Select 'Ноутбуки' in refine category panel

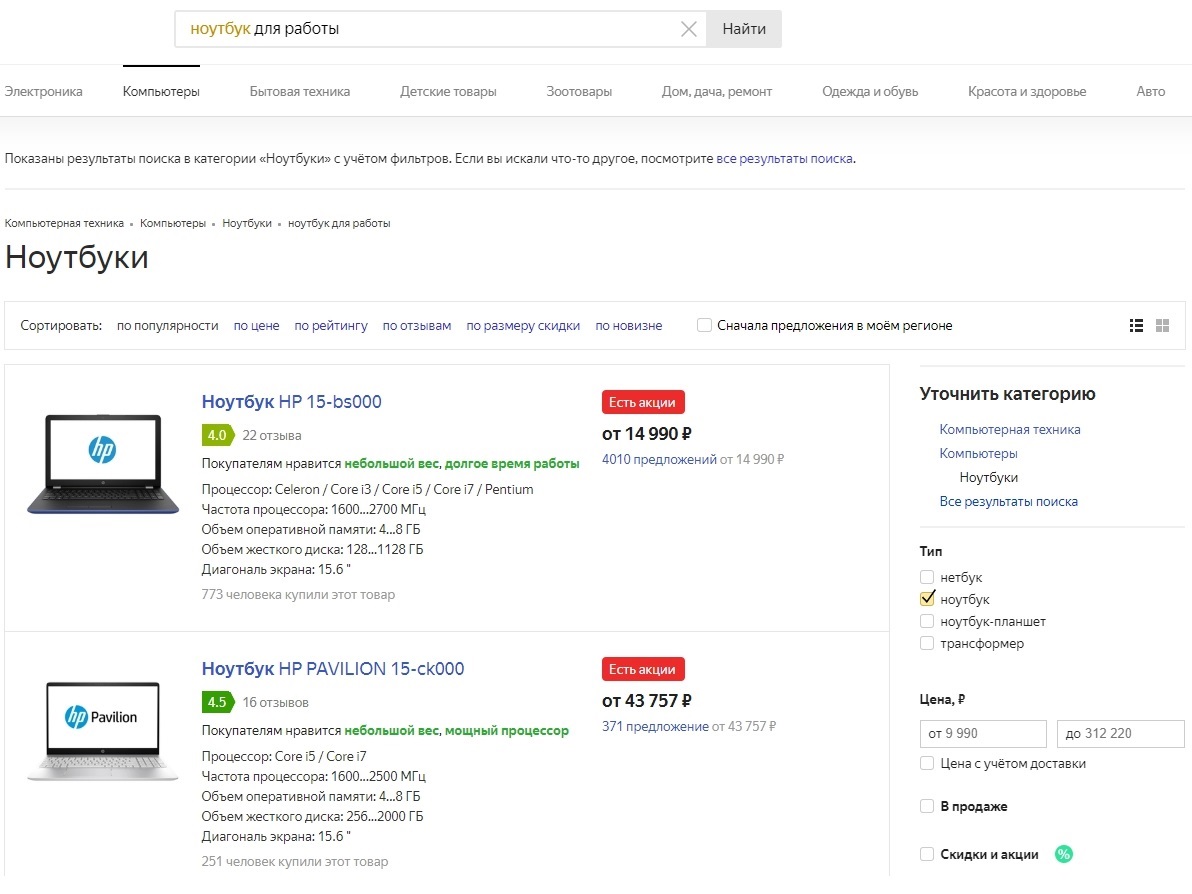[x=988, y=477]
